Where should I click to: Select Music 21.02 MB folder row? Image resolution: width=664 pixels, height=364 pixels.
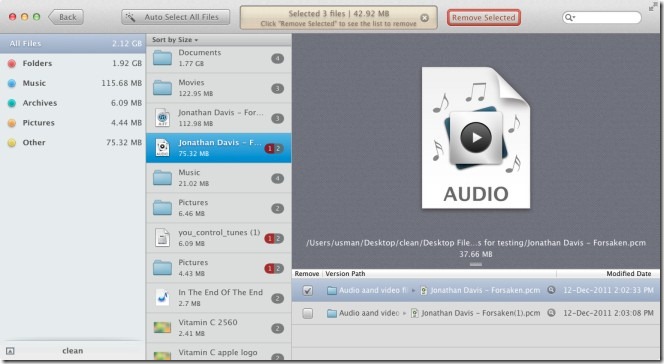(219, 178)
